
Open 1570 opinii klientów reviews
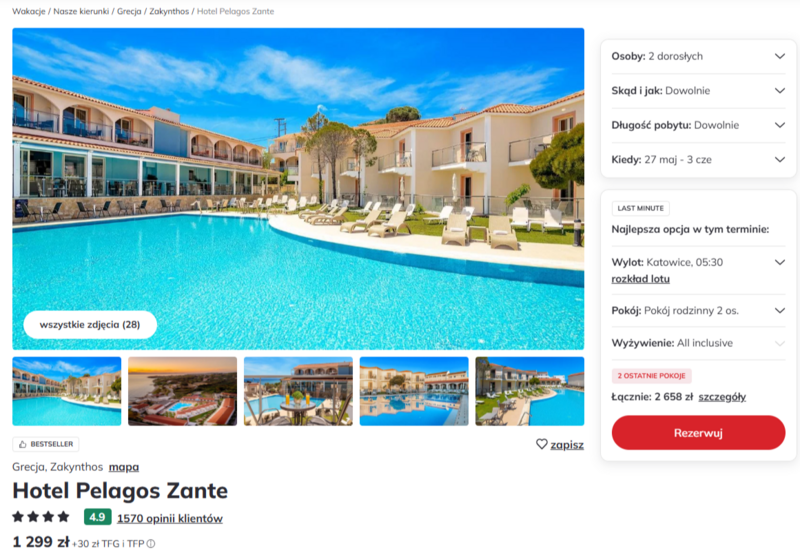[170, 518]
